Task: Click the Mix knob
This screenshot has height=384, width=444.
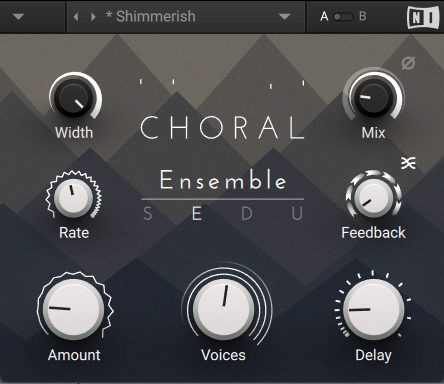Action: pos(374,97)
